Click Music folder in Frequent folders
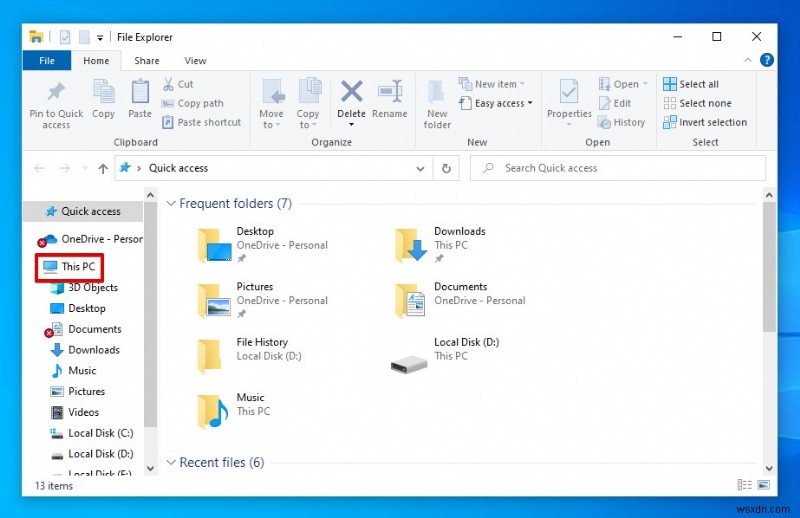Screen dimensions: 800x518 235,411
